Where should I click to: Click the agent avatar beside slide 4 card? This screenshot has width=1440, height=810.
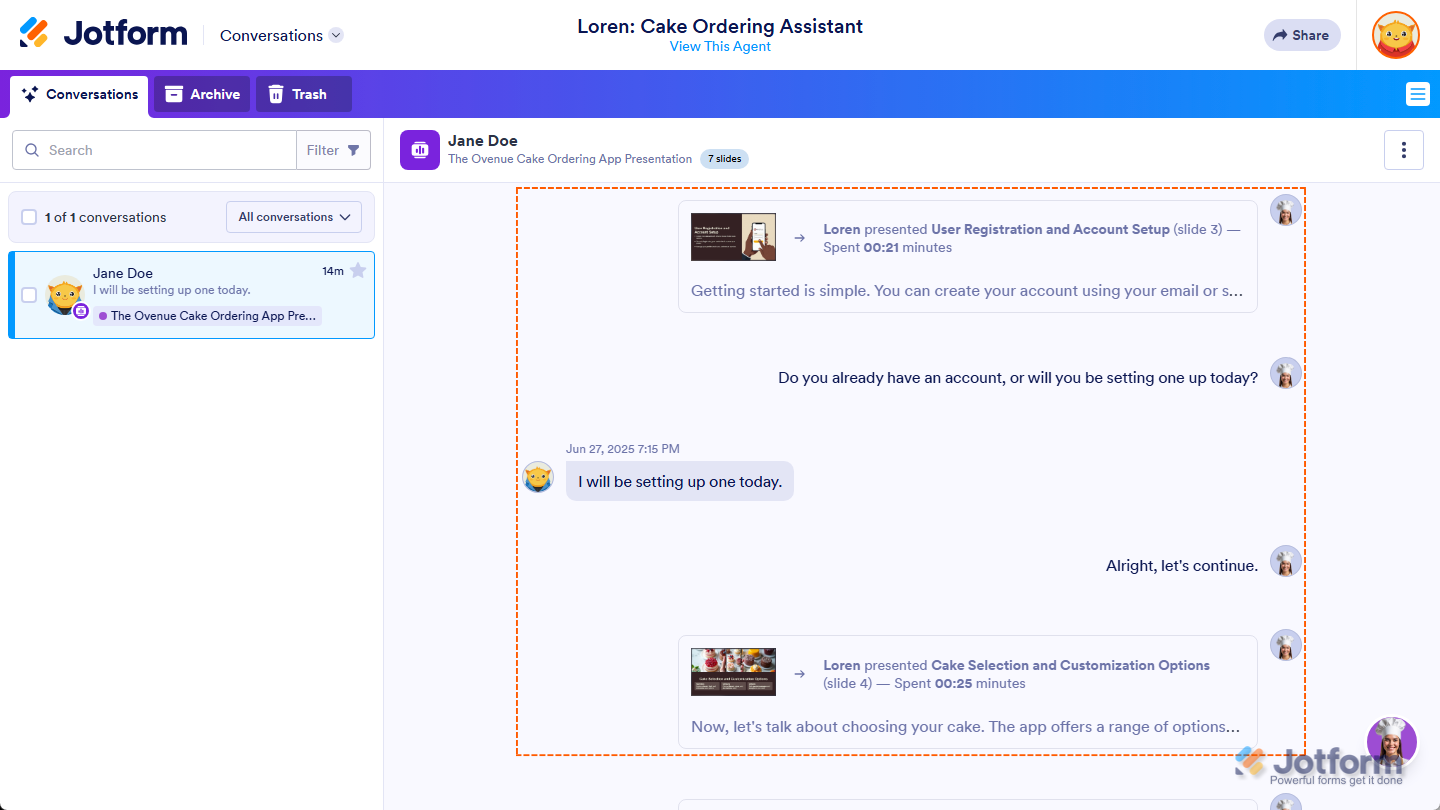(1286, 646)
